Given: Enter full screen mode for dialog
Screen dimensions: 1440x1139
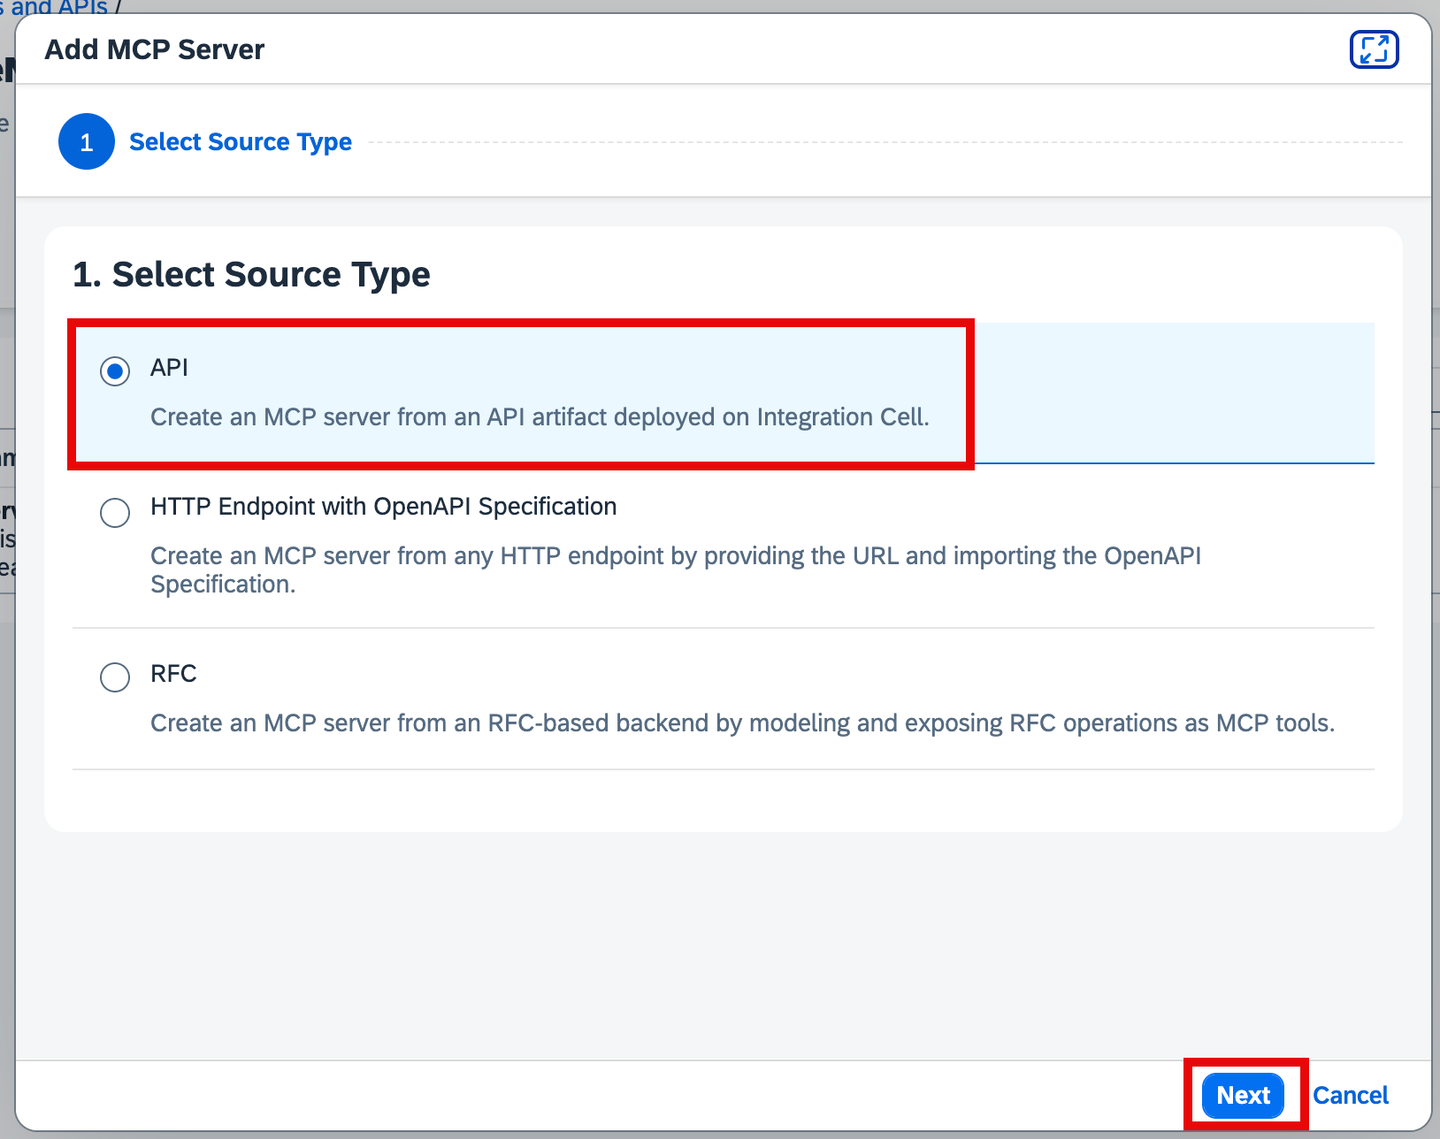Looking at the screenshot, I should [x=1374, y=49].
